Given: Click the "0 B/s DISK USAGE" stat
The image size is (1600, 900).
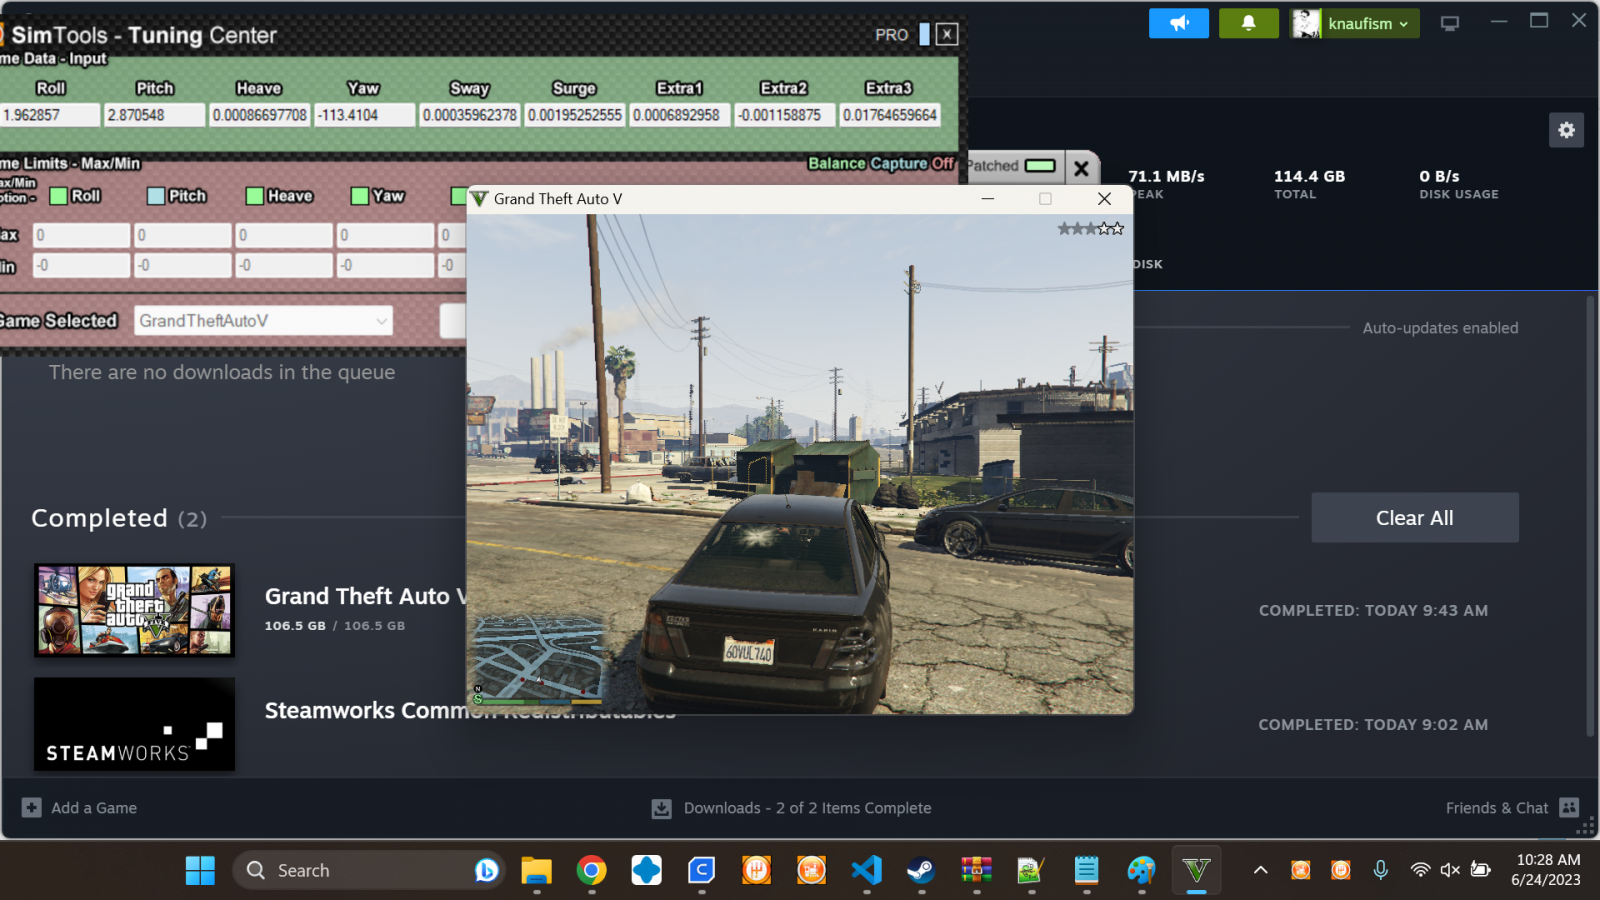Looking at the screenshot, I should (1459, 184).
